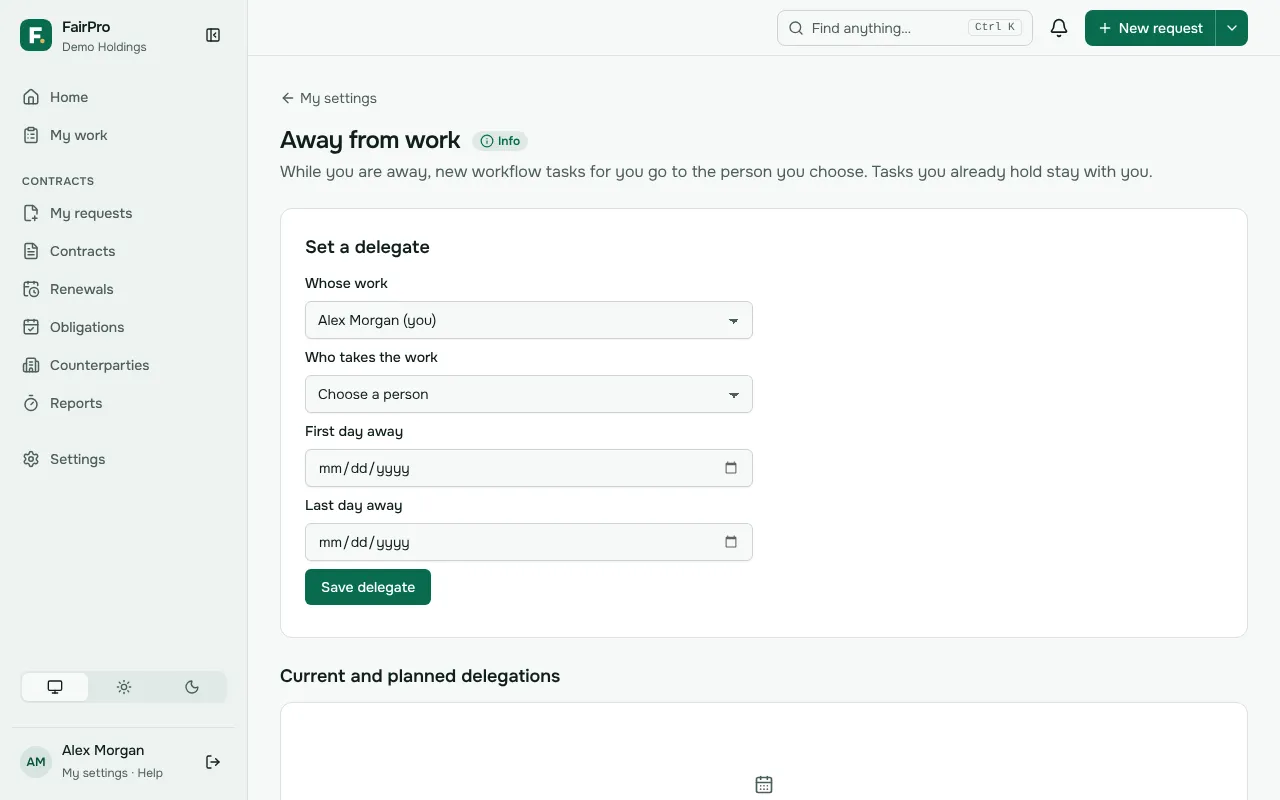The height and width of the screenshot is (800, 1280).
Task: Click the Find anything search field
Action: pos(905,28)
